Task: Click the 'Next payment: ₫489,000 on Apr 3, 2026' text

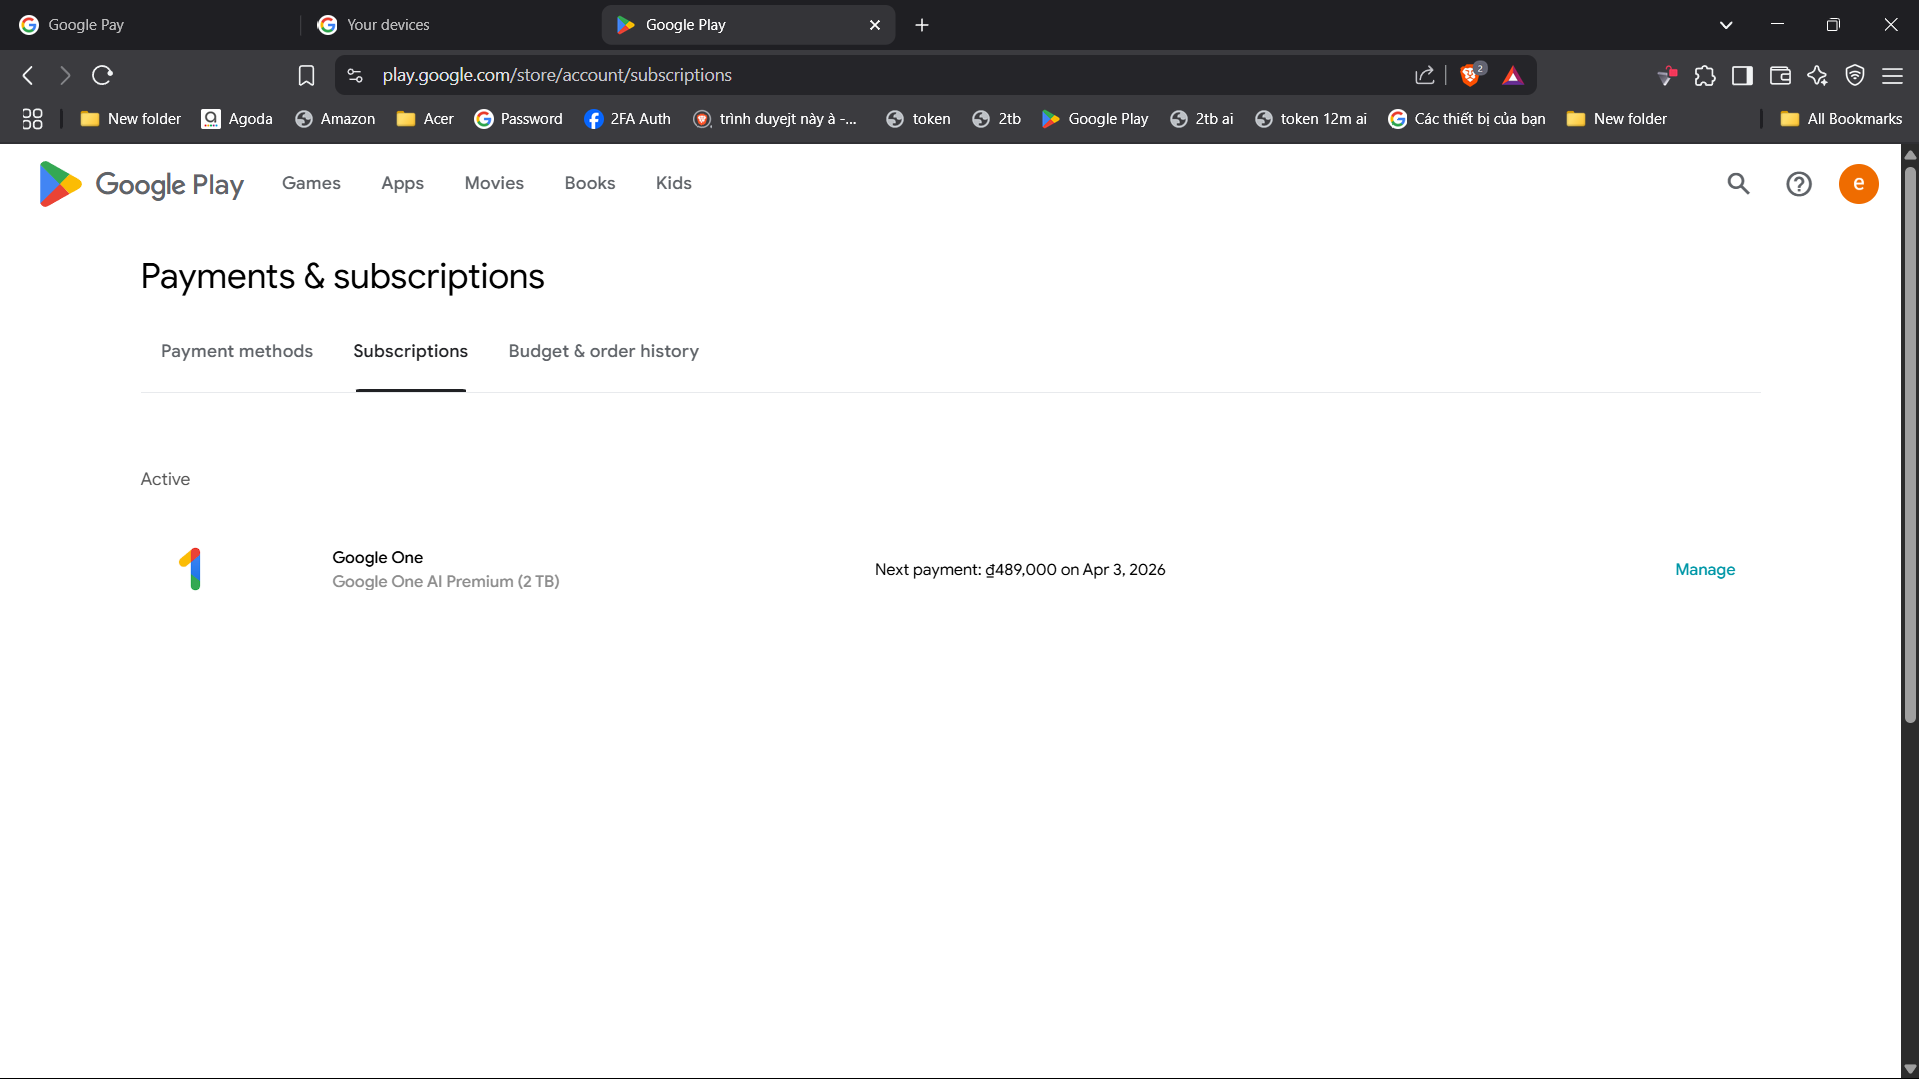Action: (1020, 569)
